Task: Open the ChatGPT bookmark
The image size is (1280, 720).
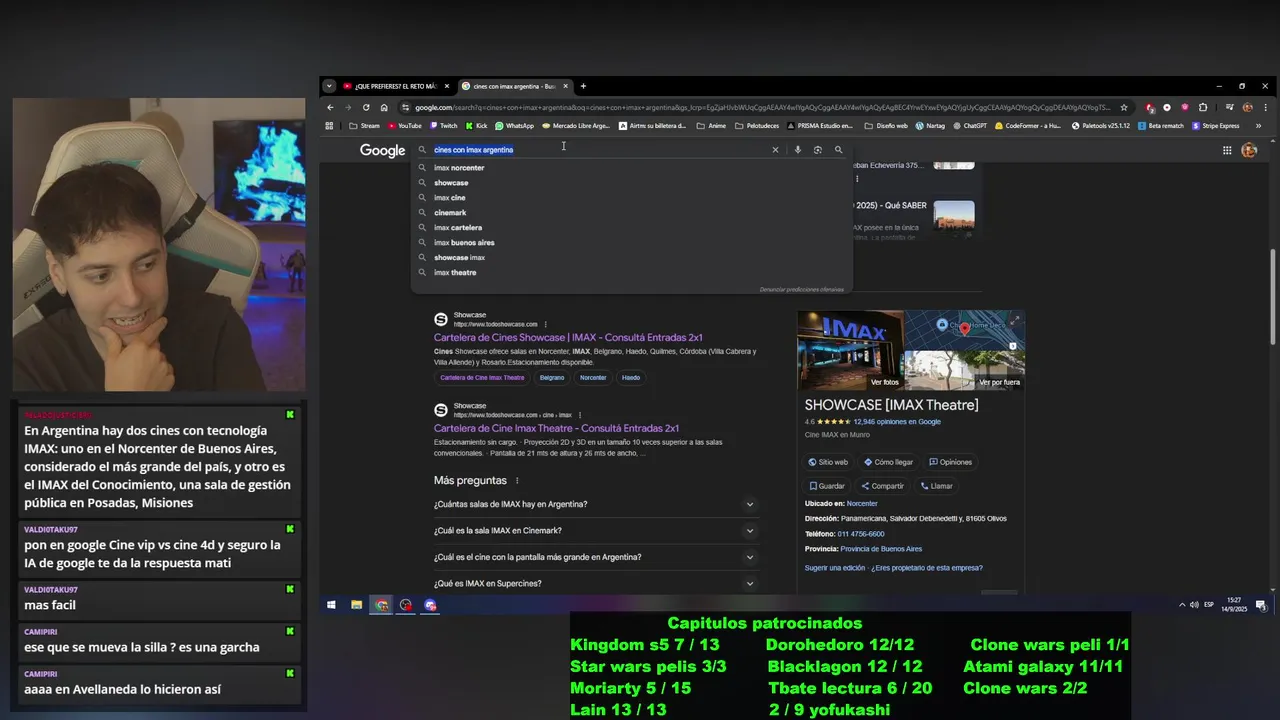Action: click(969, 126)
